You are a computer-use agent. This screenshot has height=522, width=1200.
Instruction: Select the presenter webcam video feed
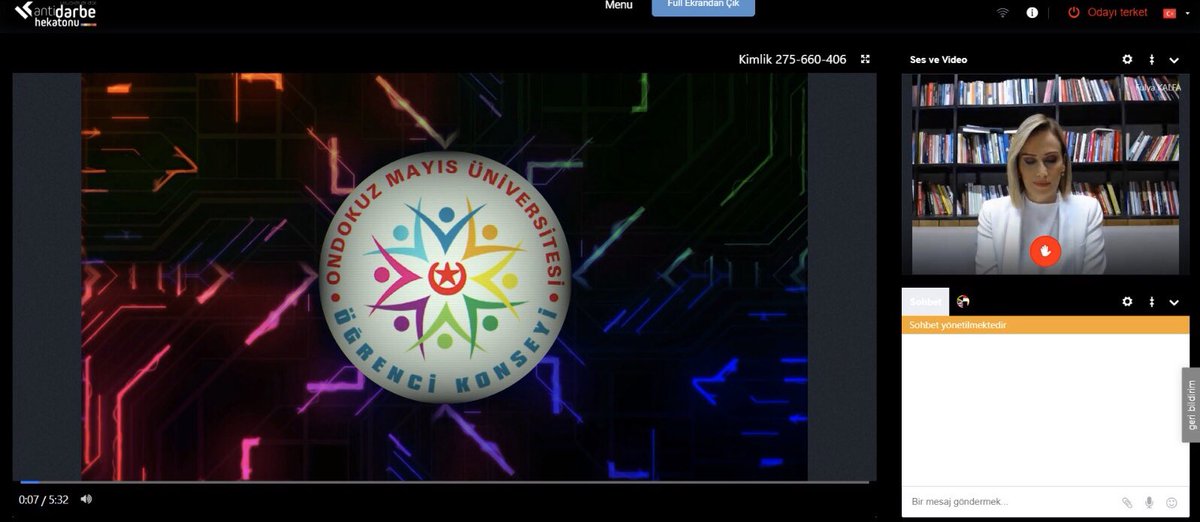point(1046,174)
